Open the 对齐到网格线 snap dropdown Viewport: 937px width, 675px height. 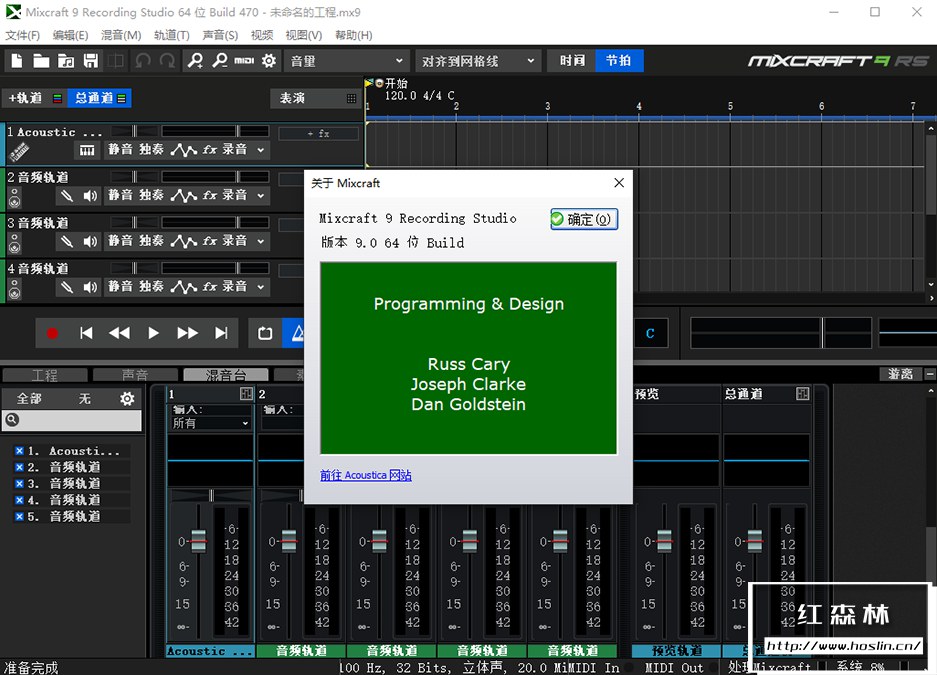pos(479,61)
